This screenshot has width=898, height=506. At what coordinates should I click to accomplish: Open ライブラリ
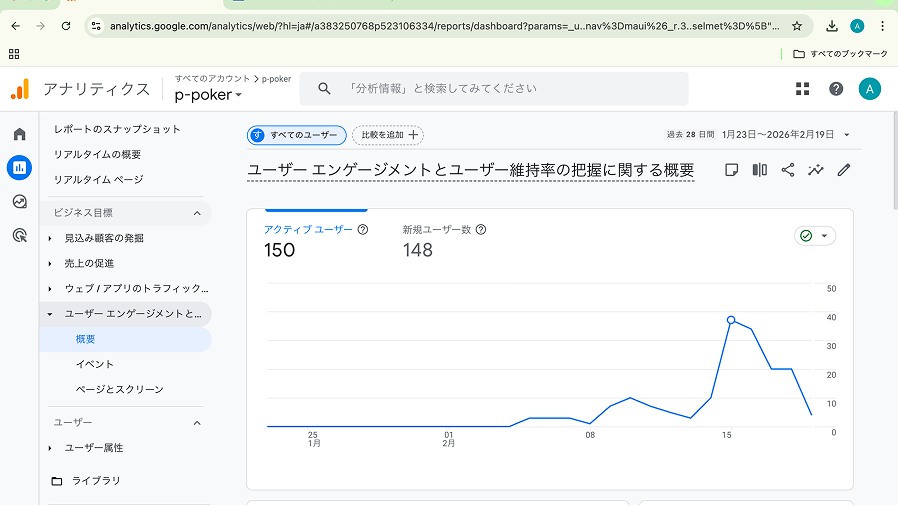click(86, 481)
